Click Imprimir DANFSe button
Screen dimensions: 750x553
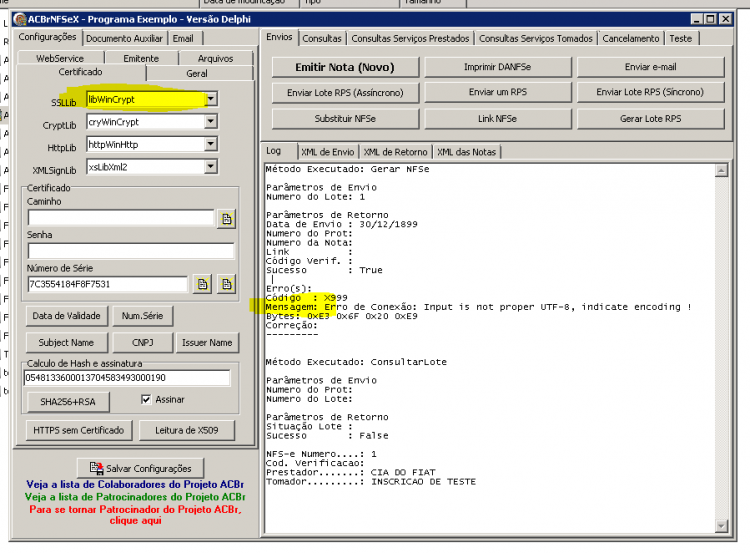tap(497, 67)
